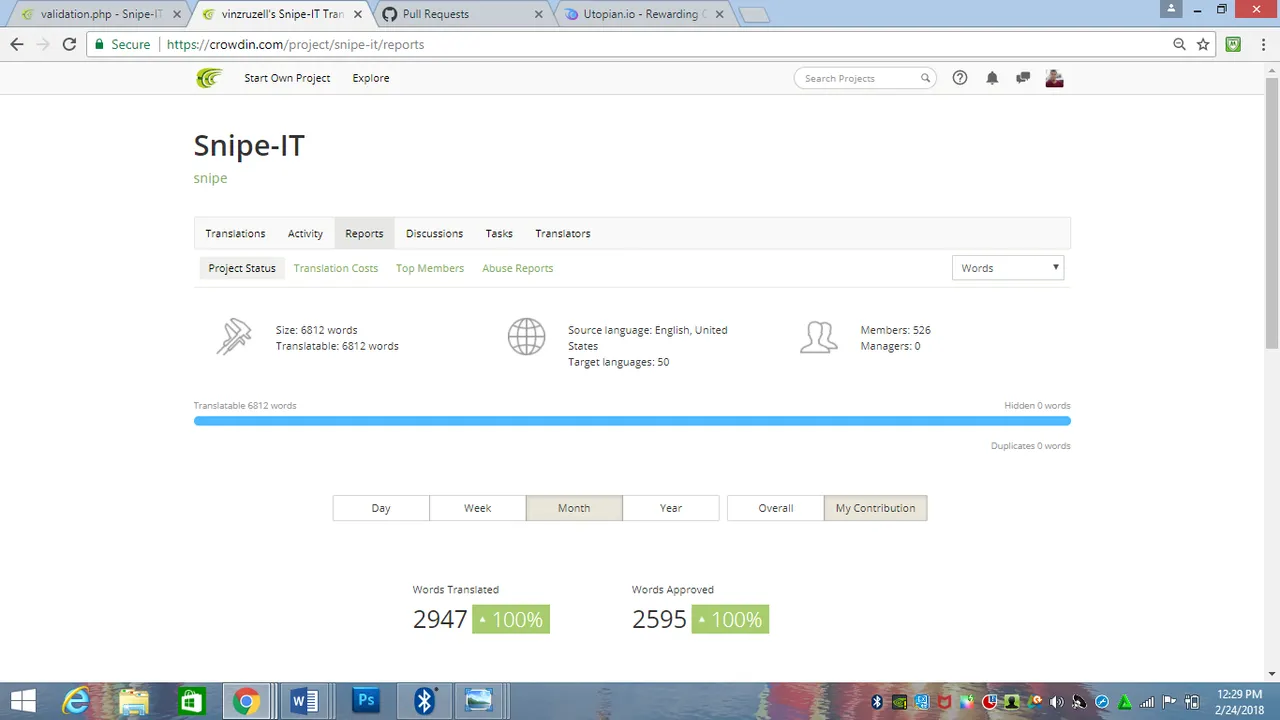Open the Discussions tab
This screenshot has height=720, width=1280.
pos(434,233)
